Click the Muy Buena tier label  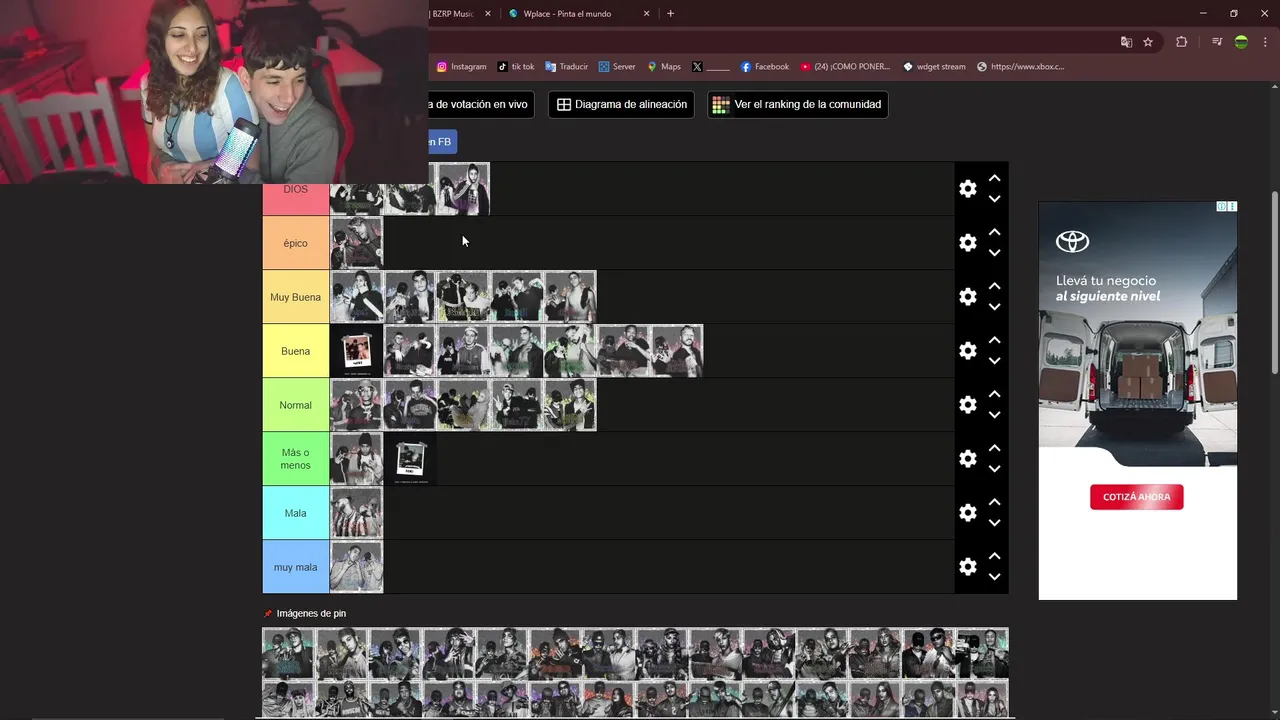point(296,297)
